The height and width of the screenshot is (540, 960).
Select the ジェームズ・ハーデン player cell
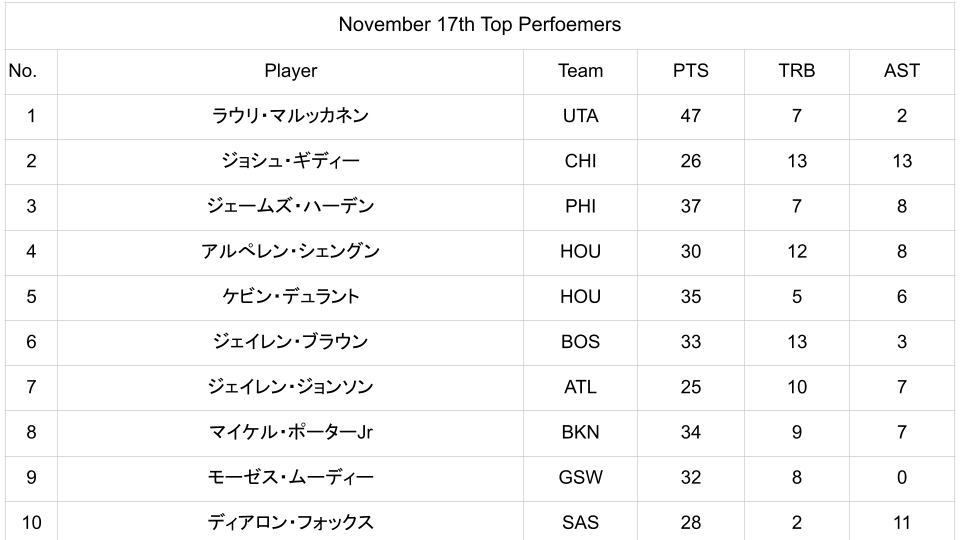pos(290,206)
